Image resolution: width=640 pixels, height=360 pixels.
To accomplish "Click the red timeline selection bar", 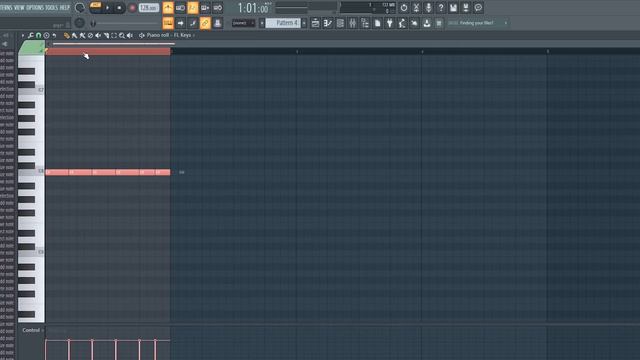I will 108,51.
